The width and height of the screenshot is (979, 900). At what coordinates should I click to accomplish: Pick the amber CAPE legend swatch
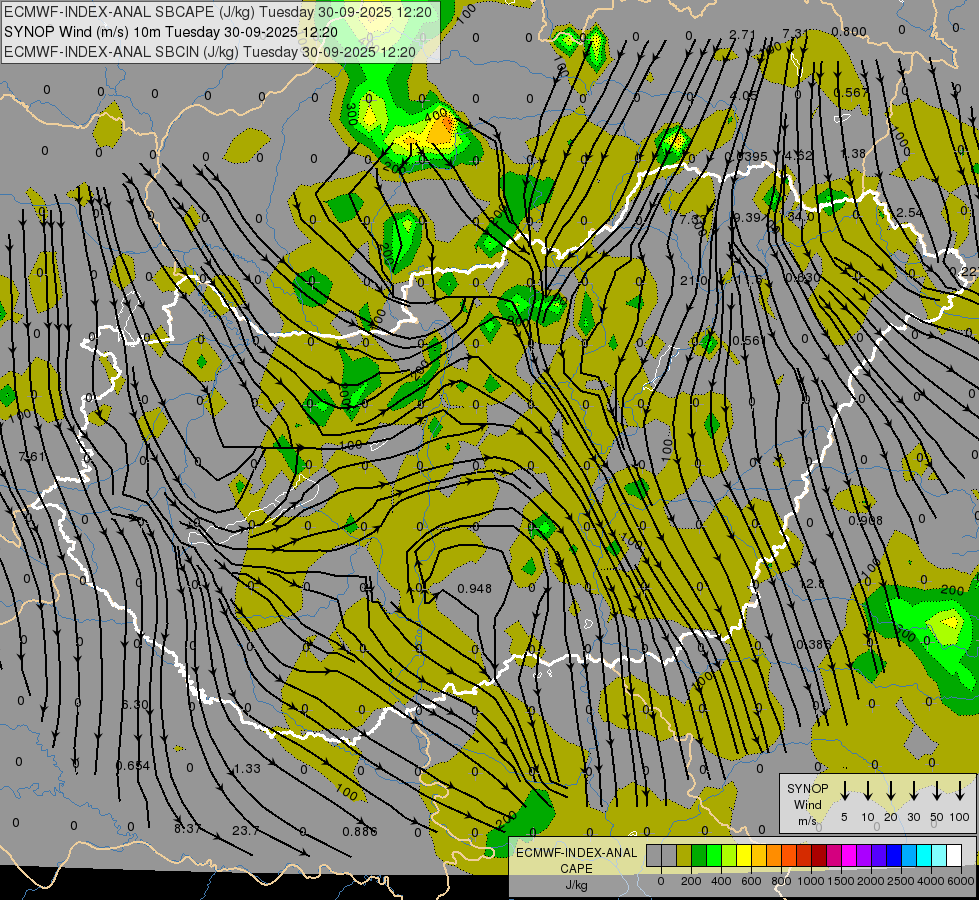[759, 855]
